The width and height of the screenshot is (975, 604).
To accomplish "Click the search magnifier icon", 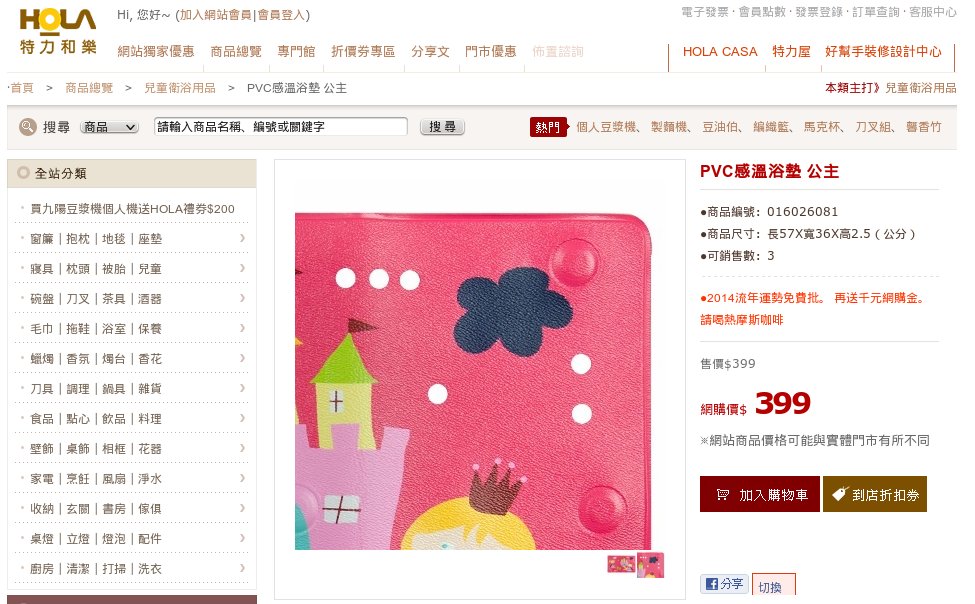I will (x=27, y=127).
